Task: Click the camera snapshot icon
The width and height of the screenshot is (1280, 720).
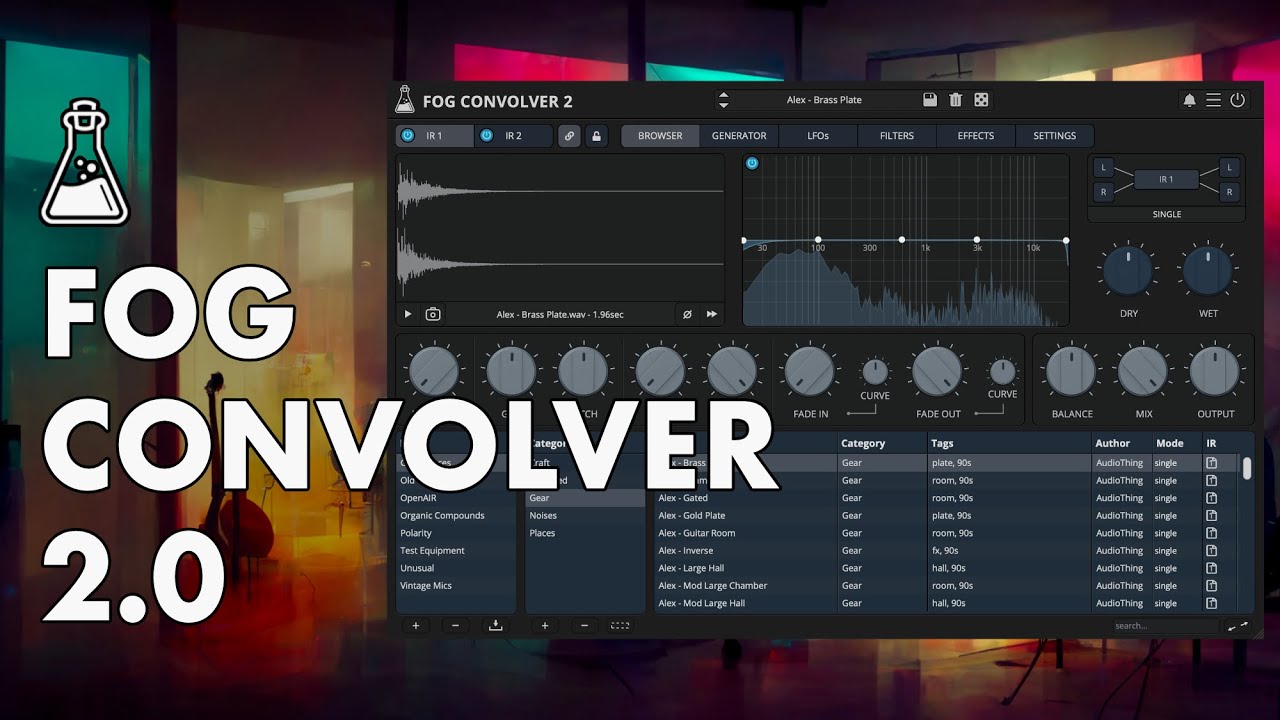Action: click(433, 314)
